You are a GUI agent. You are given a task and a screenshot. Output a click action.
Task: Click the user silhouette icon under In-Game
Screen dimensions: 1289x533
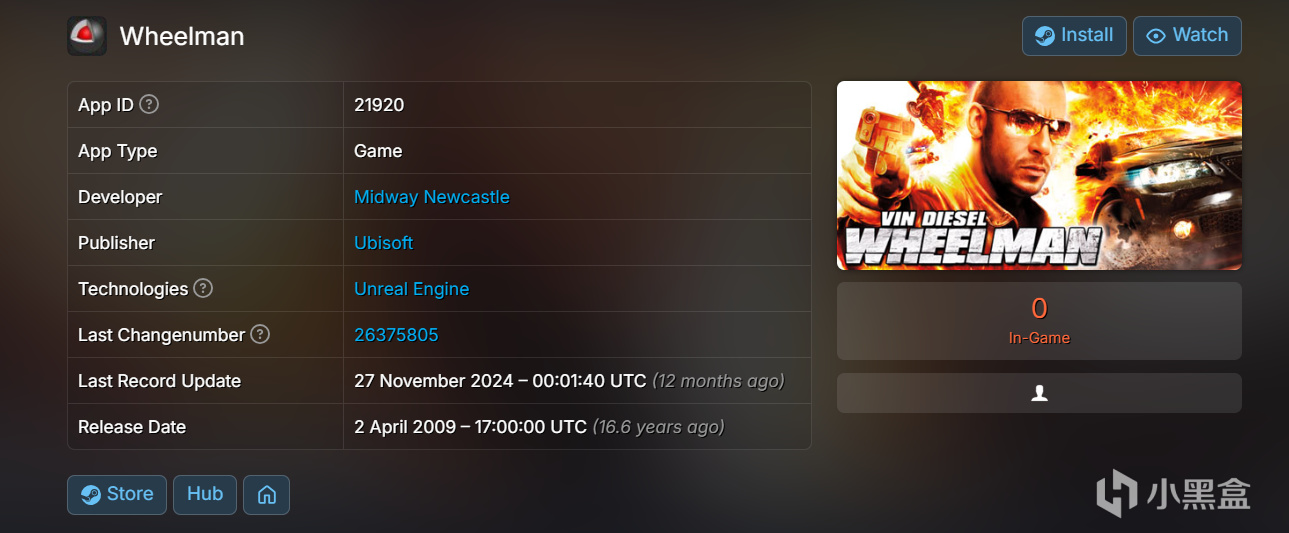point(1039,393)
